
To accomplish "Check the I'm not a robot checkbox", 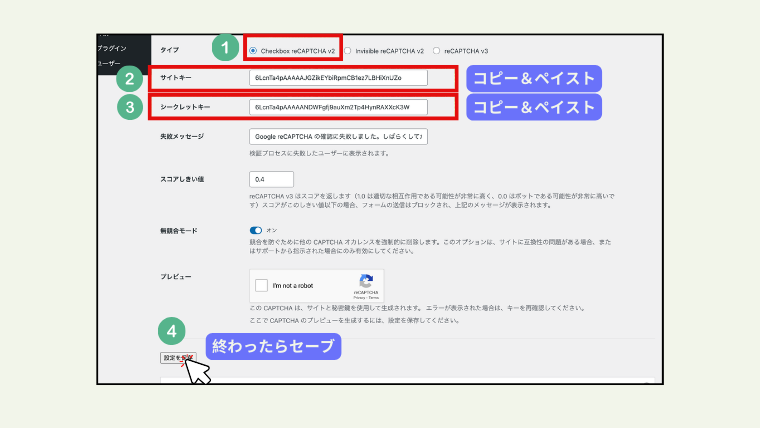I will click(x=262, y=286).
